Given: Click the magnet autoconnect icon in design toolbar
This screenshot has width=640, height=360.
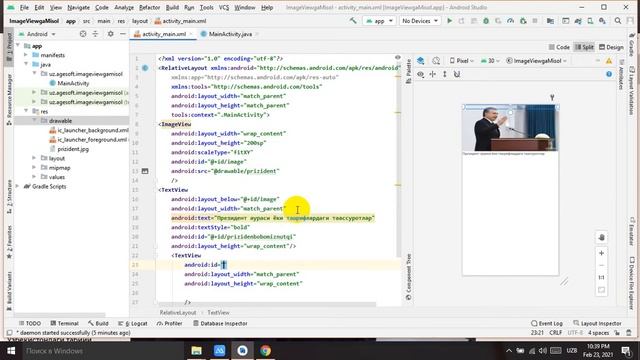Looking at the screenshot, I should coord(457,74).
